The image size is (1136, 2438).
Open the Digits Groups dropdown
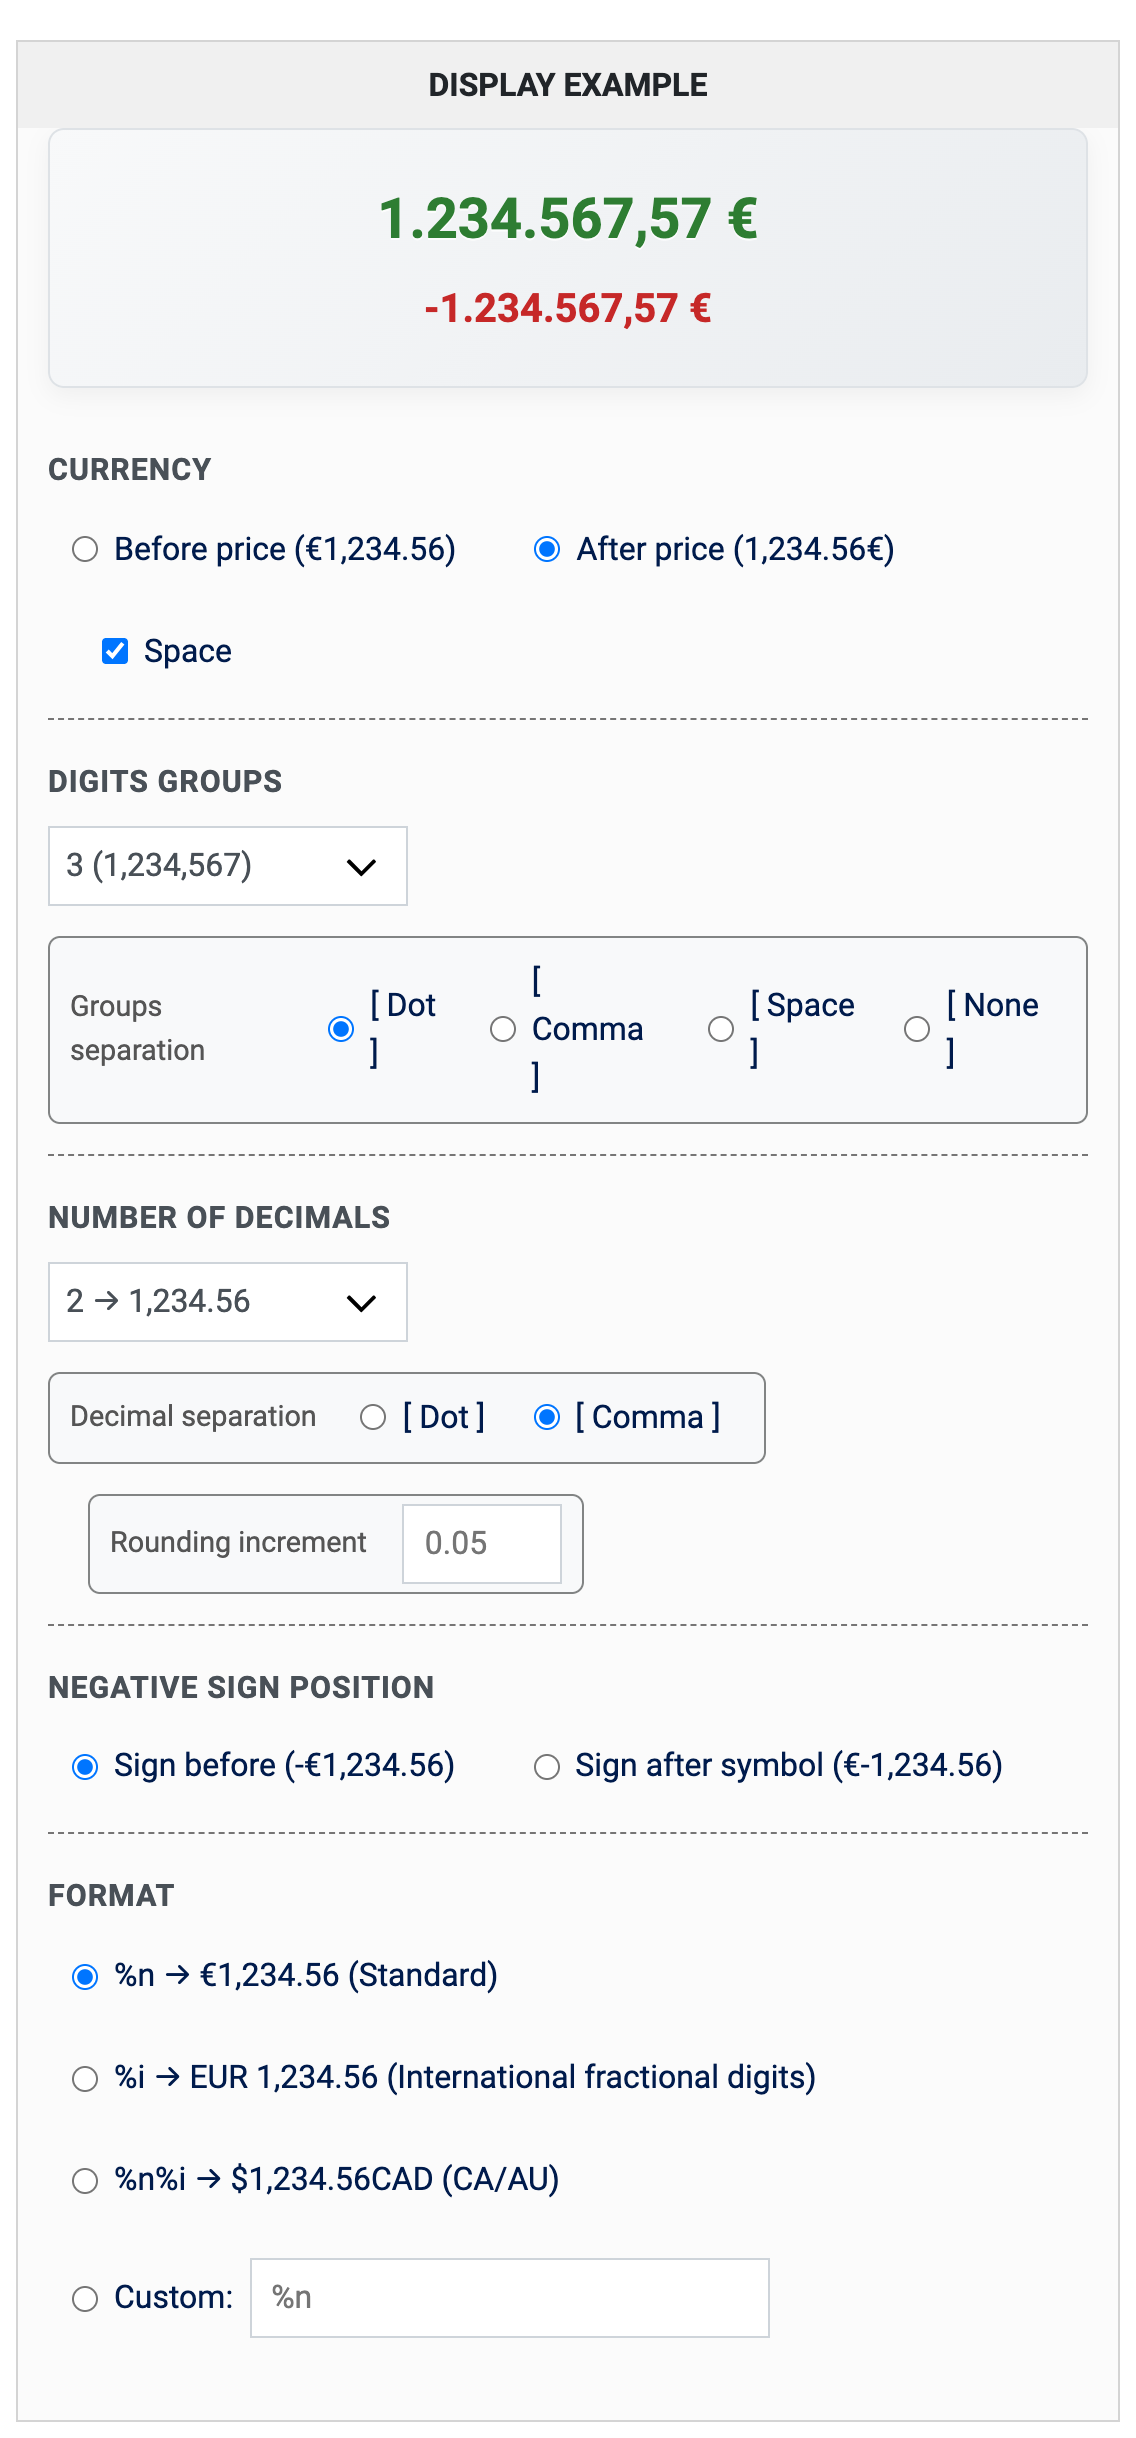point(228,866)
